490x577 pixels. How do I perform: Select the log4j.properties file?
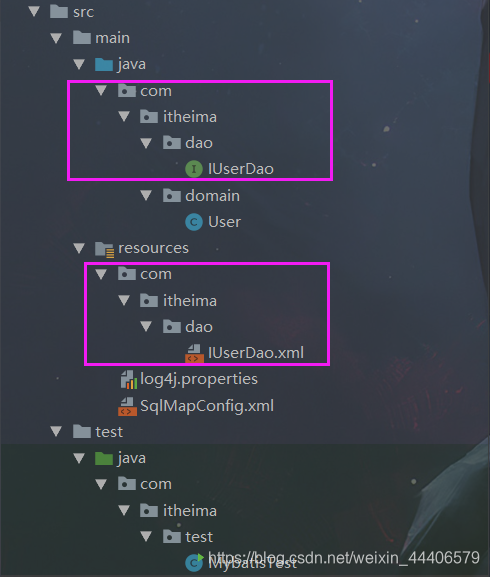(x=189, y=379)
